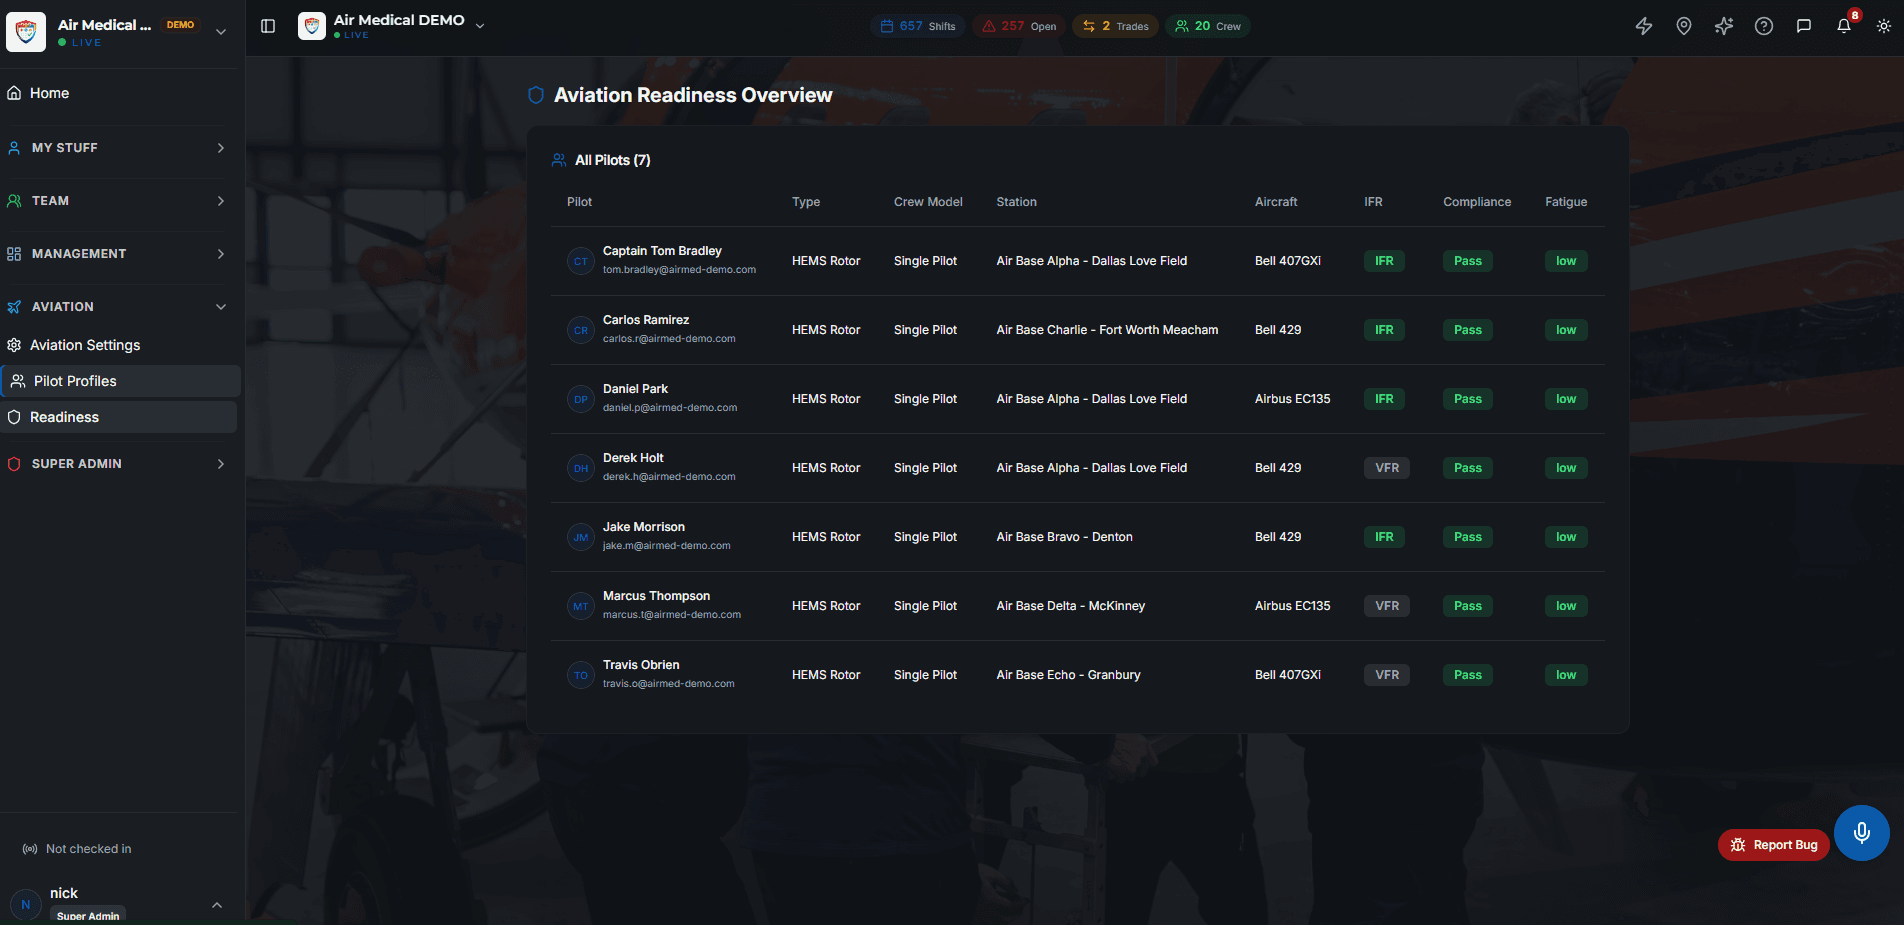Click the Station column header
1904x925 pixels.
pyautogui.click(x=1016, y=202)
